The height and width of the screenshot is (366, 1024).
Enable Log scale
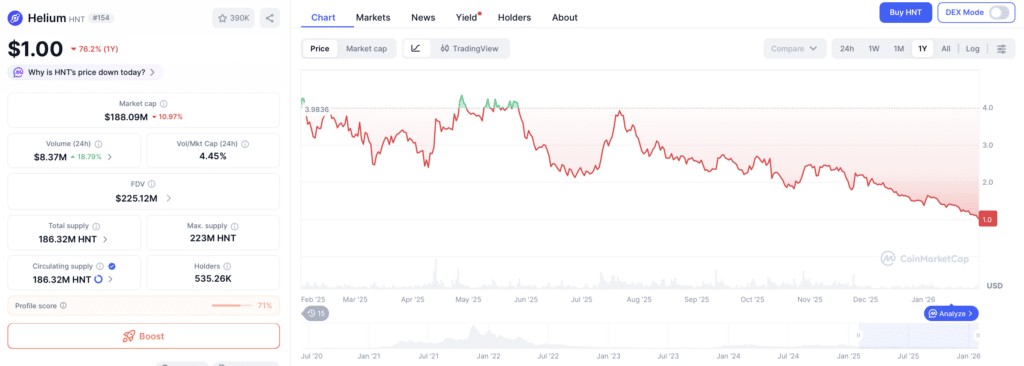tap(972, 49)
